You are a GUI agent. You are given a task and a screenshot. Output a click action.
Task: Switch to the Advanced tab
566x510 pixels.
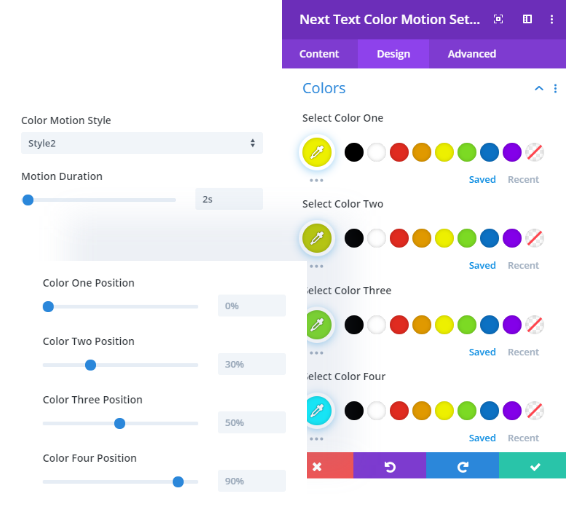pyautogui.click(x=472, y=54)
